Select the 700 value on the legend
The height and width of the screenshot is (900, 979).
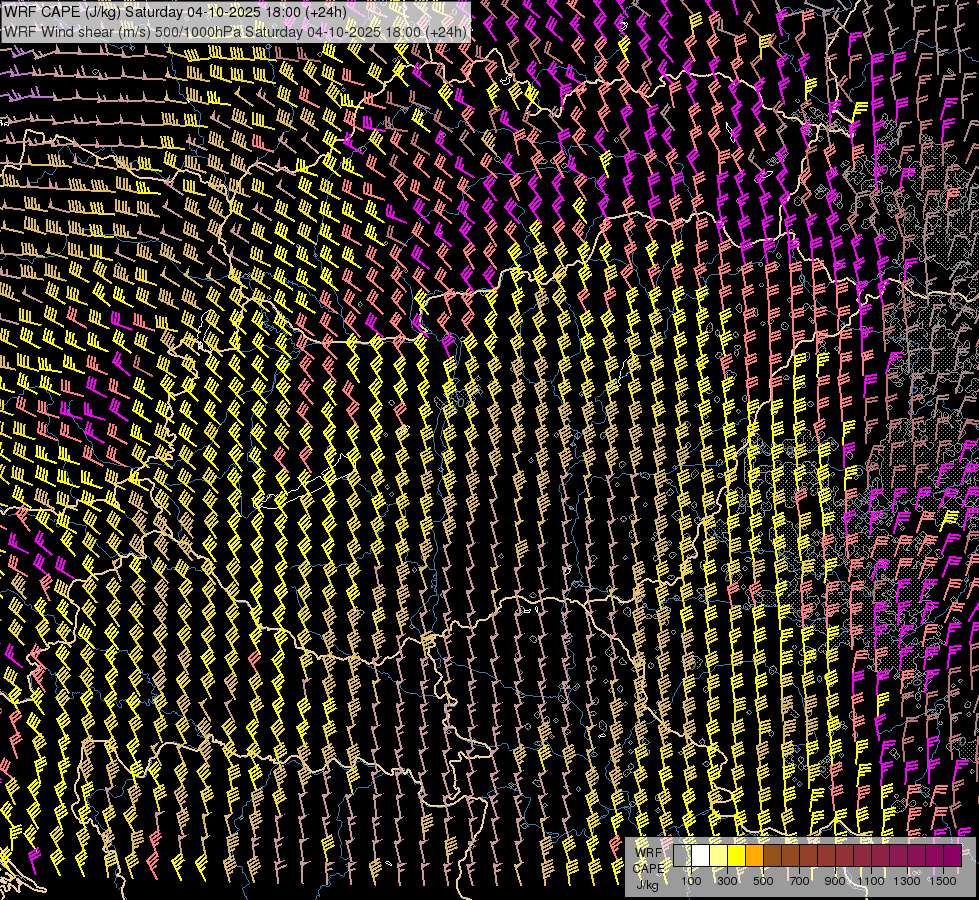799,881
